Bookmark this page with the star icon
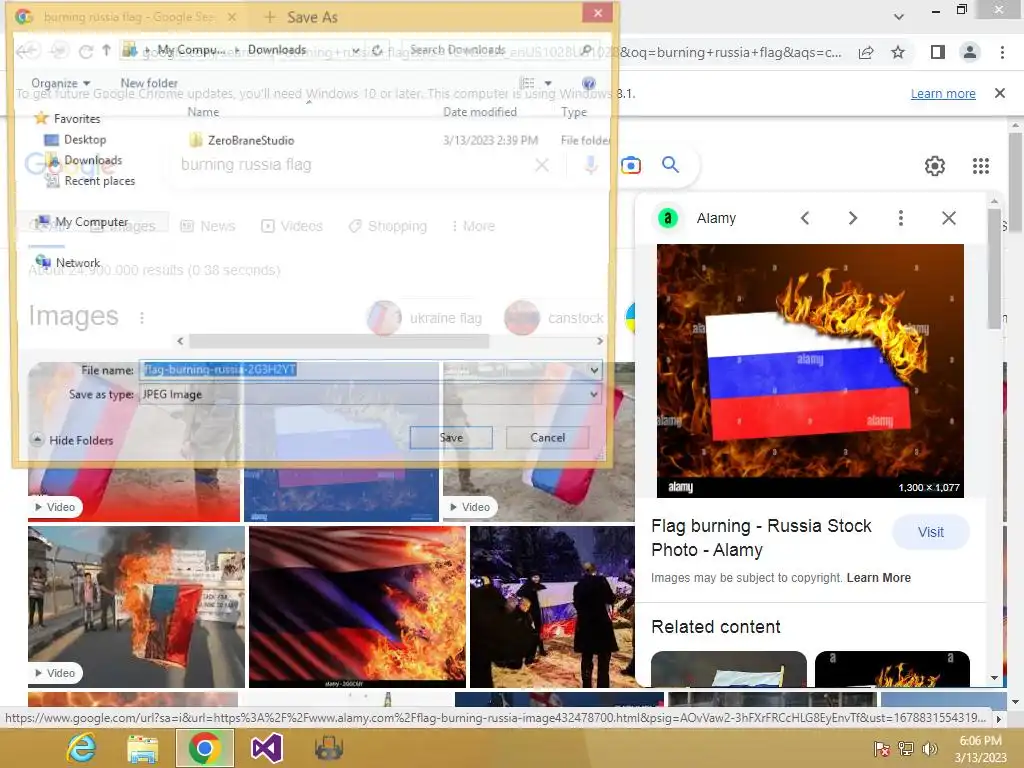The height and width of the screenshot is (768, 1024). pyautogui.click(x=898, y=52)
